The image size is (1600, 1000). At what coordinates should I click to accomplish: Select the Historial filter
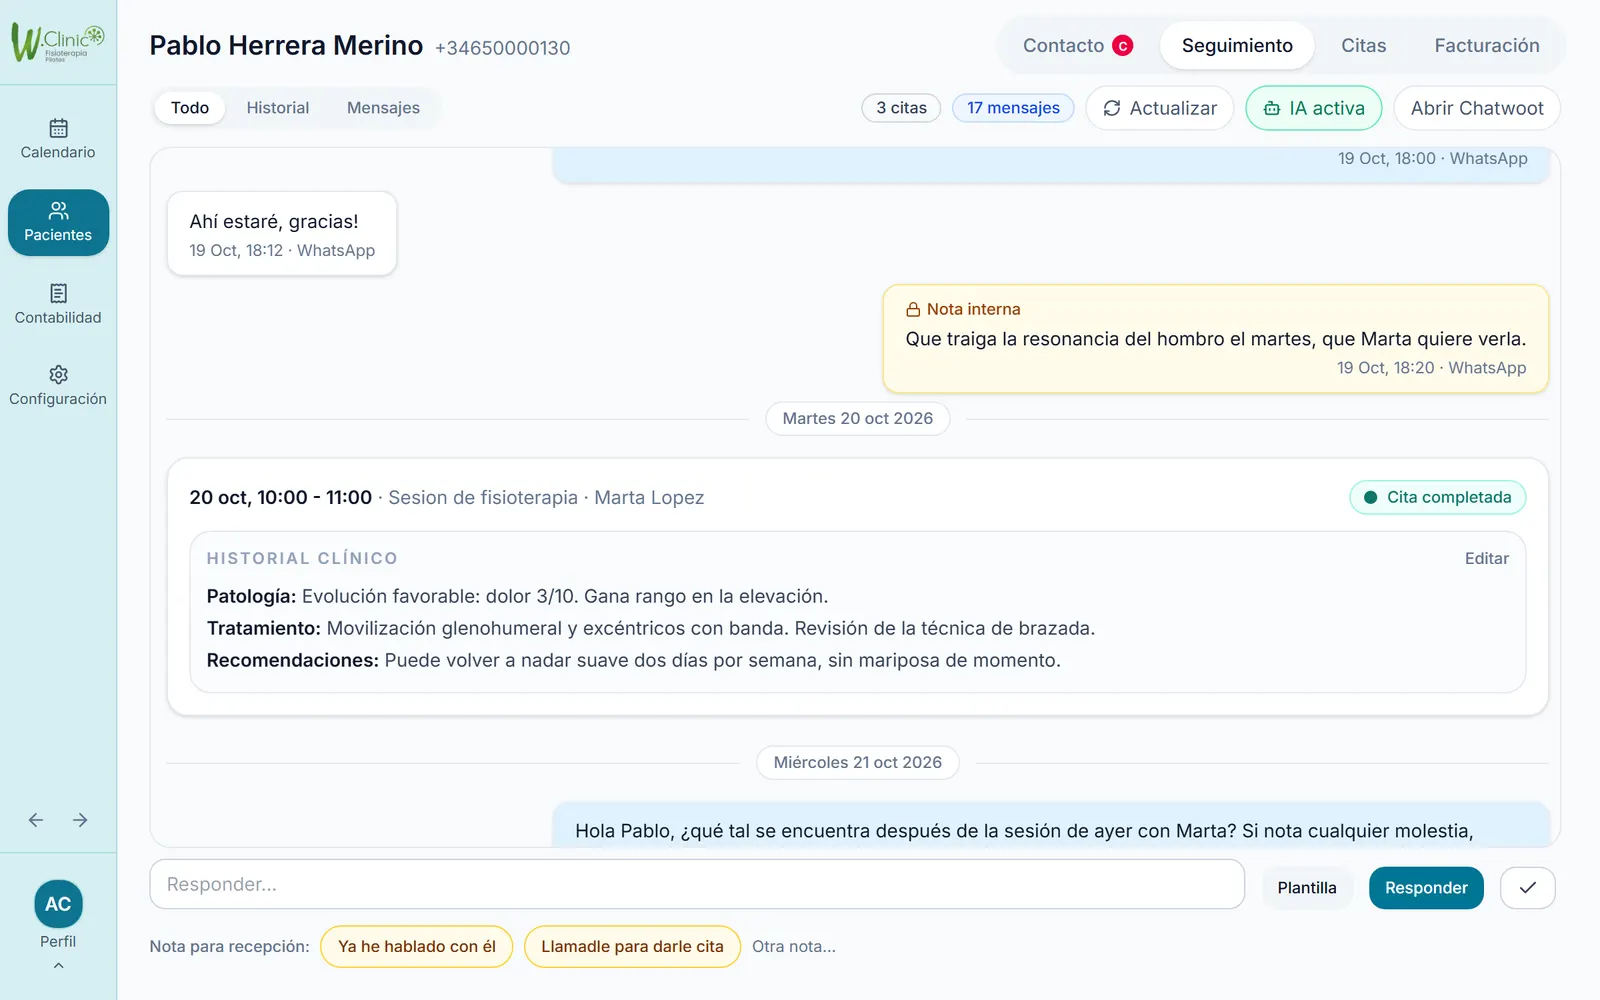pos(278,108)
